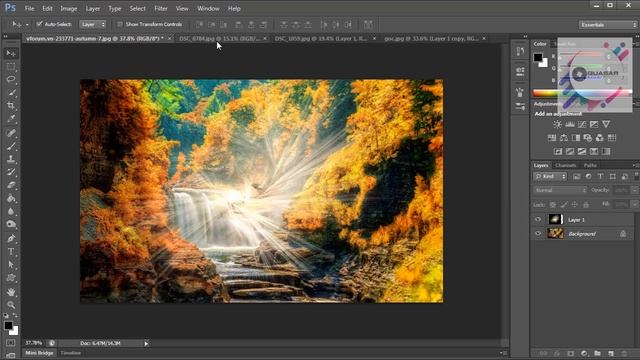Hide Layer 1 with its eye icon
The image size is (640, 360).
(x=538, y=220)
